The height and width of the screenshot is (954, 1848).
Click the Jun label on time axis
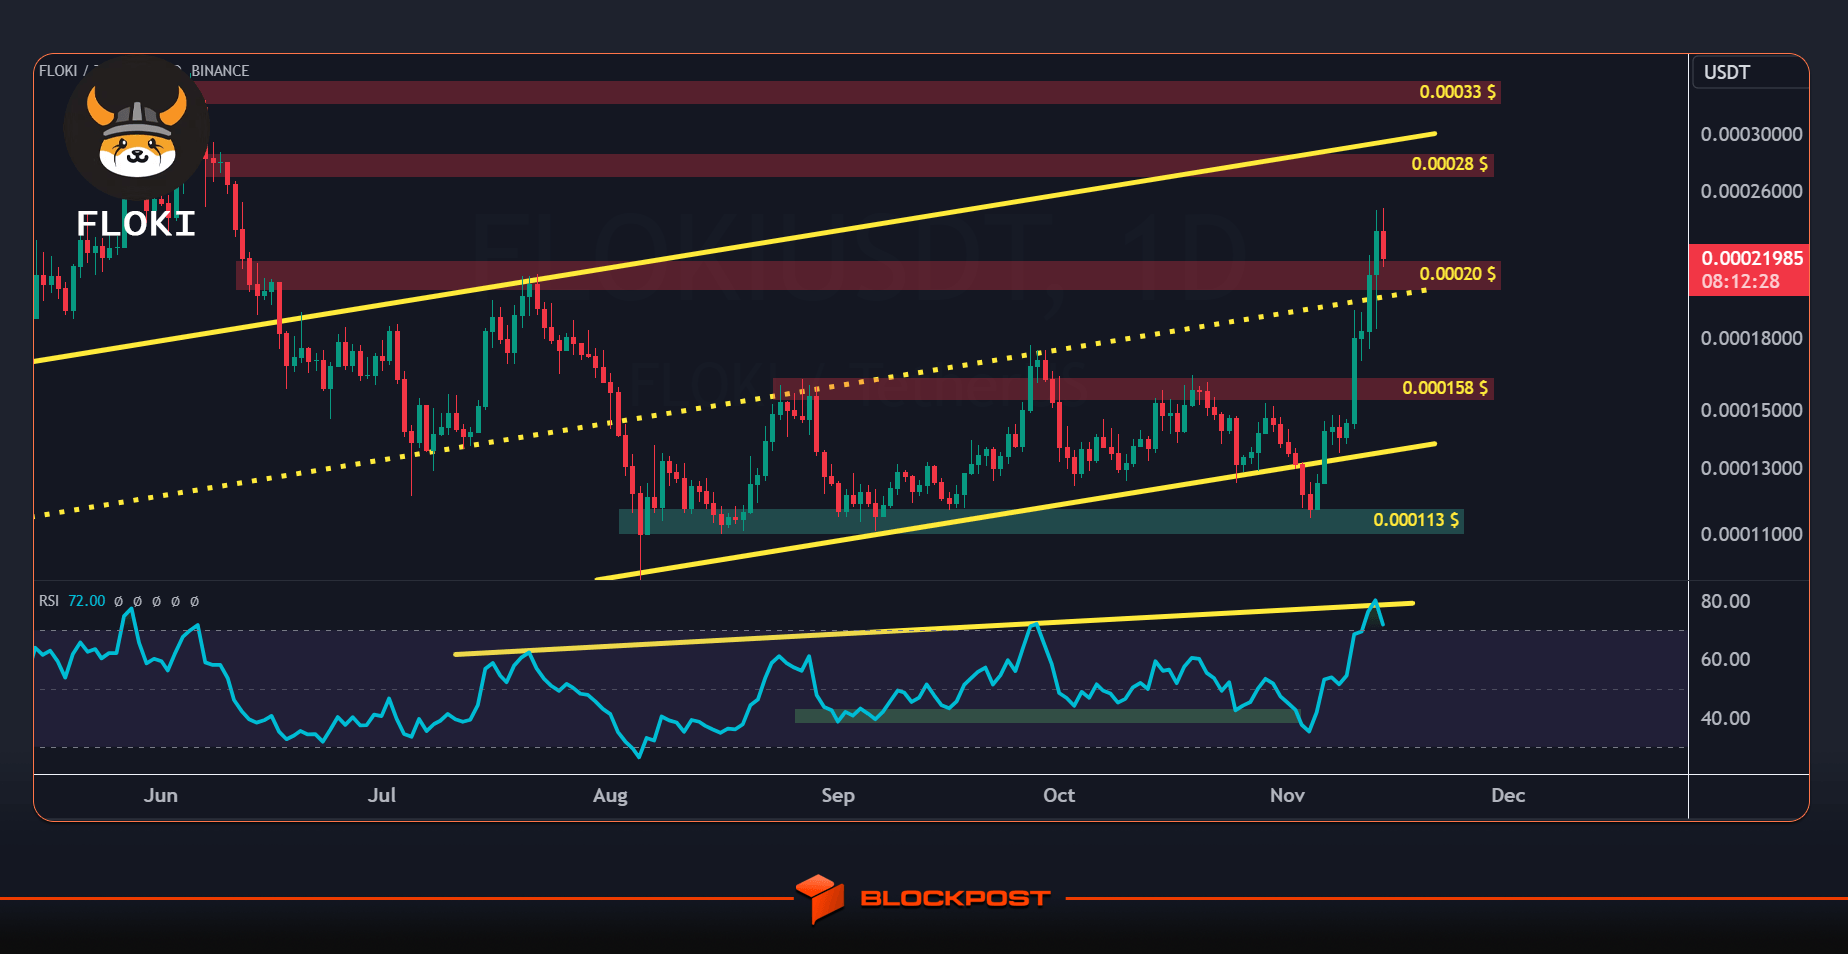[161, 795]
